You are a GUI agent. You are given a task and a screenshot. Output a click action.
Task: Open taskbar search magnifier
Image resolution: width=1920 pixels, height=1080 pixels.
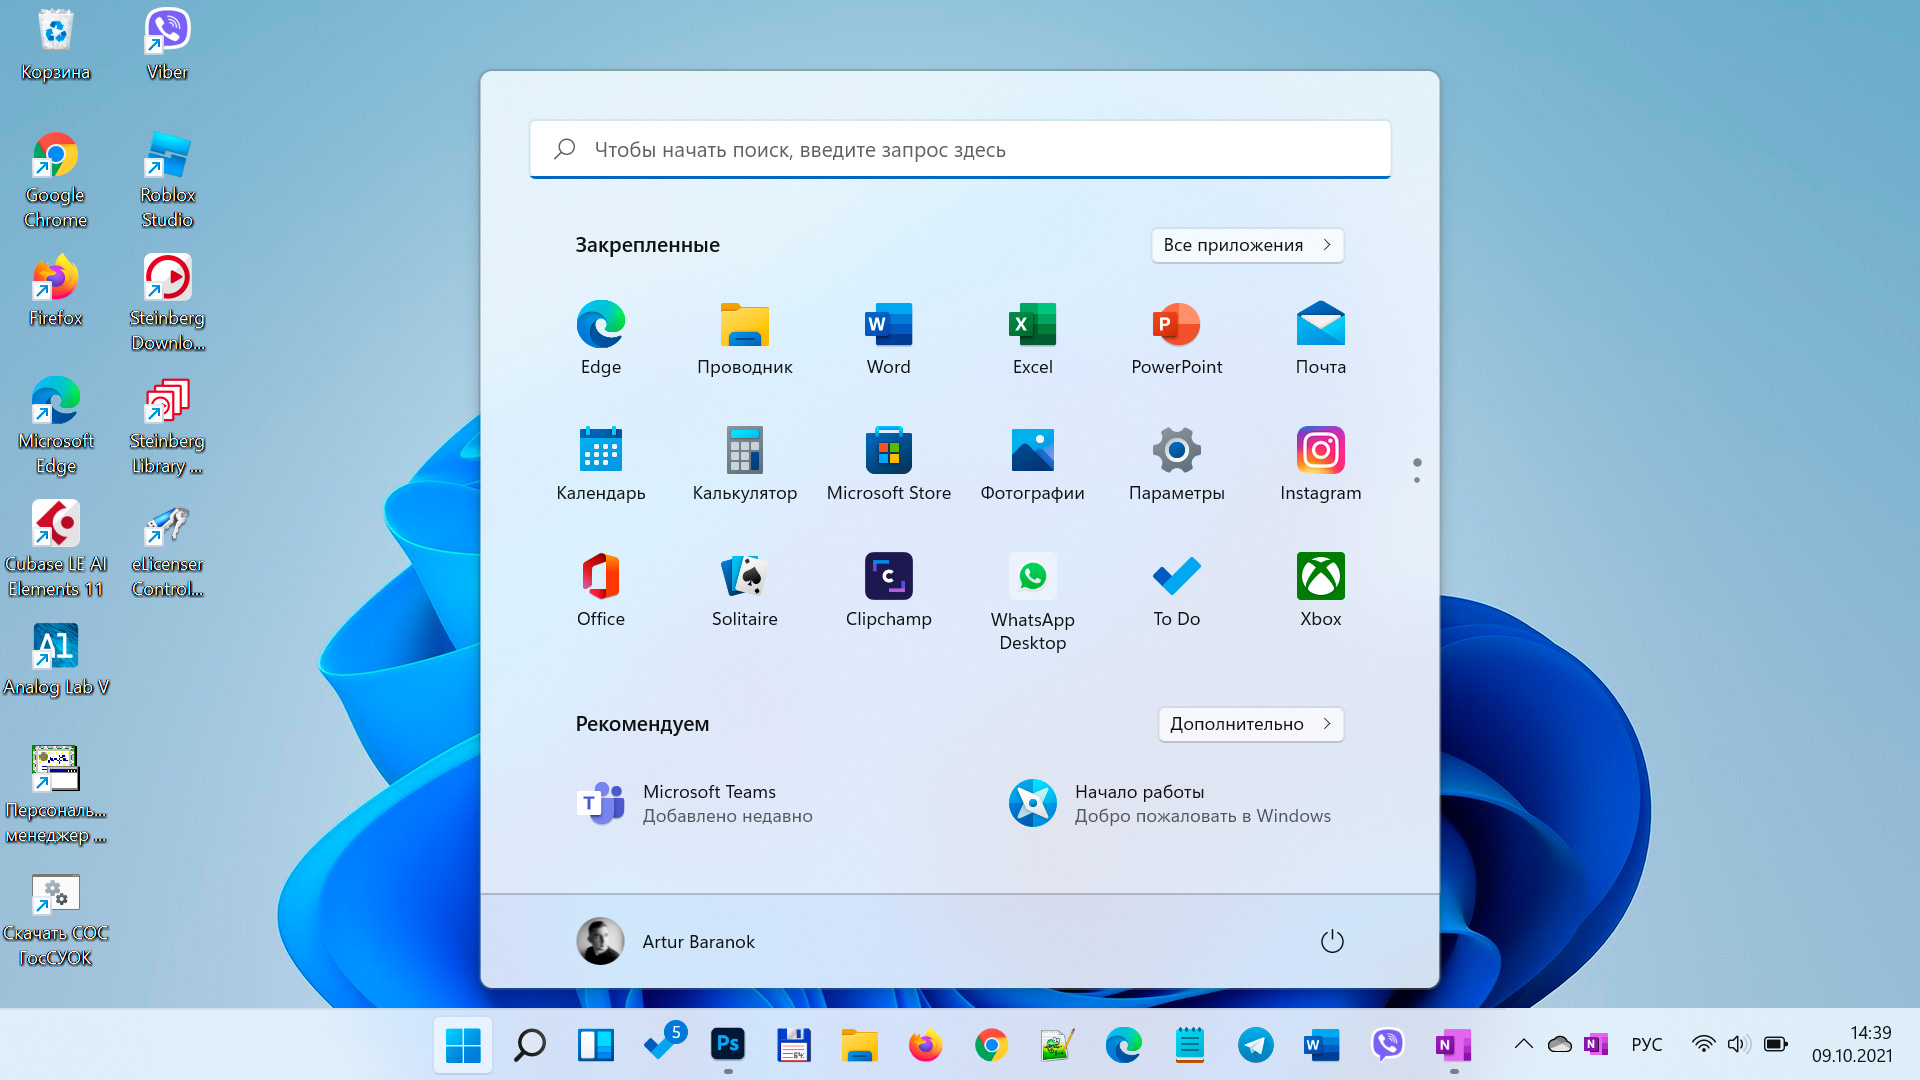click(x=529, y=1045)
